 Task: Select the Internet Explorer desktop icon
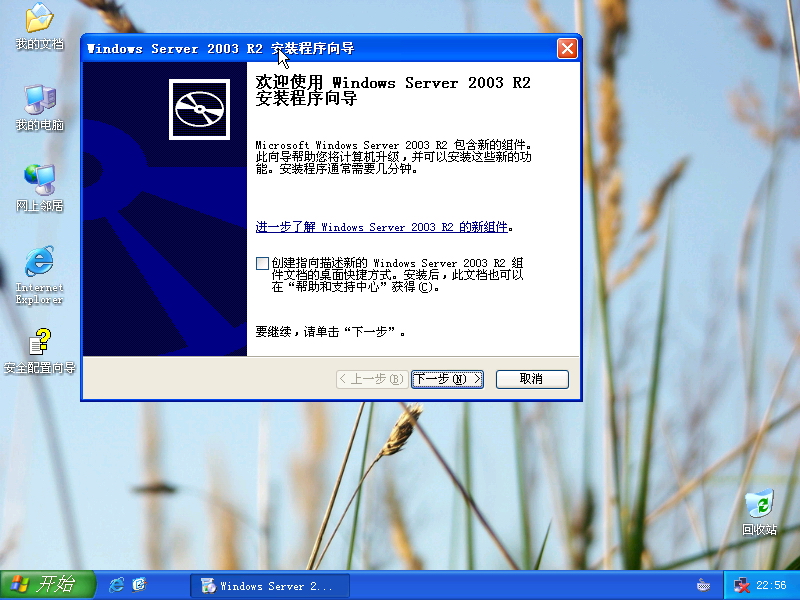39,276
